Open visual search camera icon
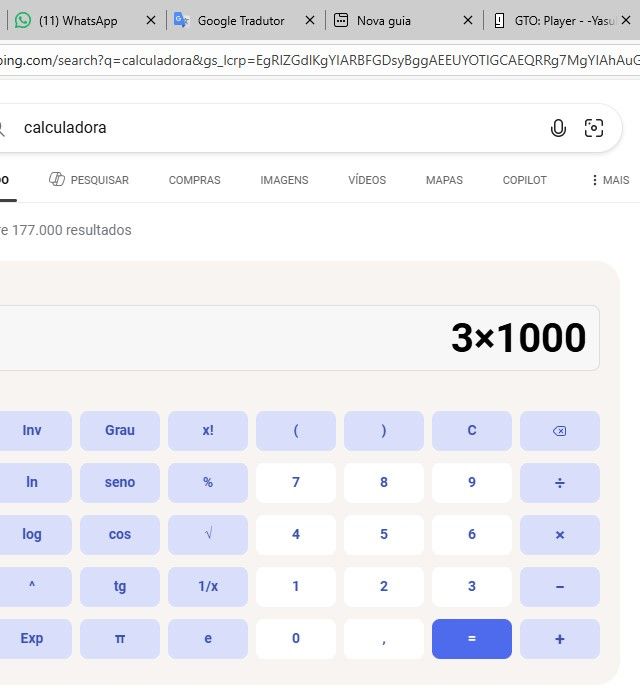The image size is (640, 689). (x=594, y=128)
